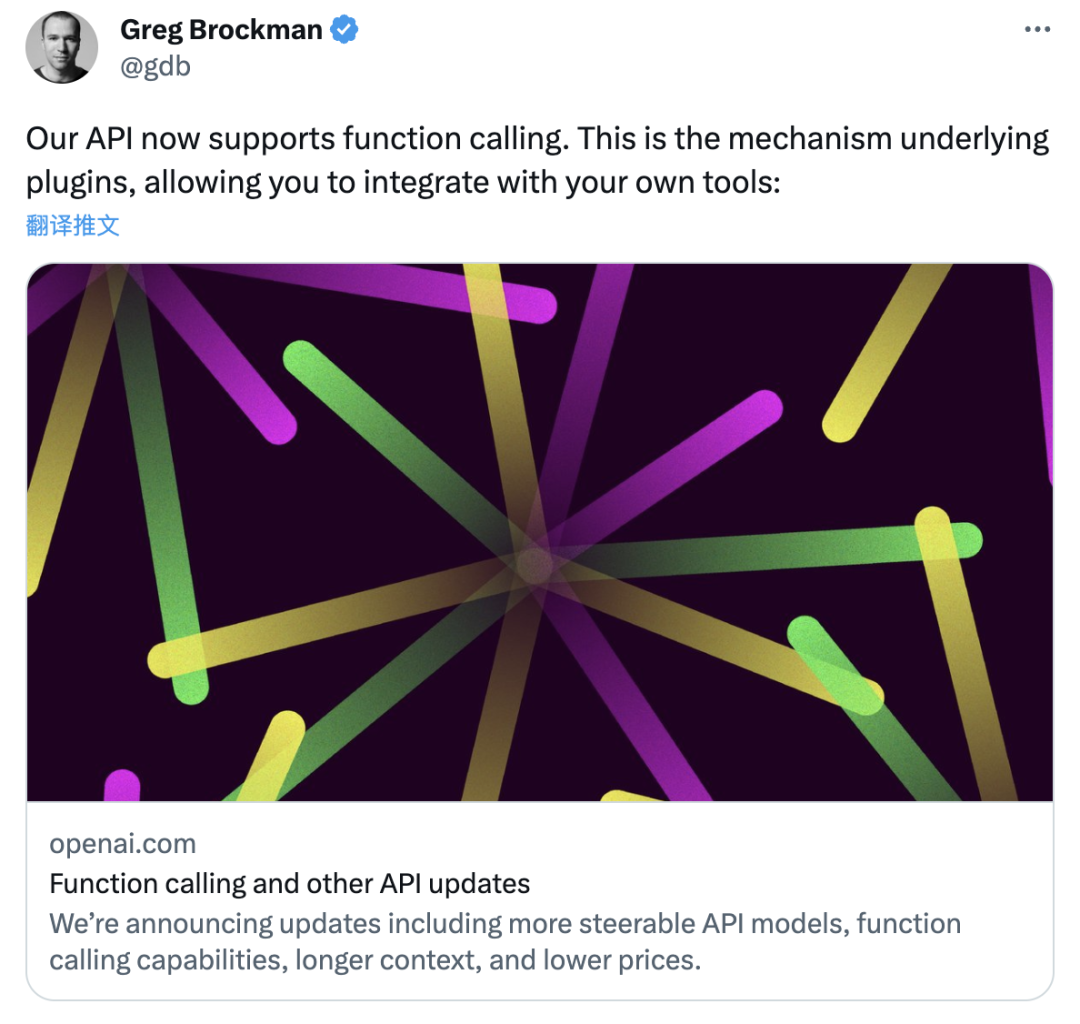Open the three-dot more options menu
This screenshot has height=1024, width=1080.
1037,29
